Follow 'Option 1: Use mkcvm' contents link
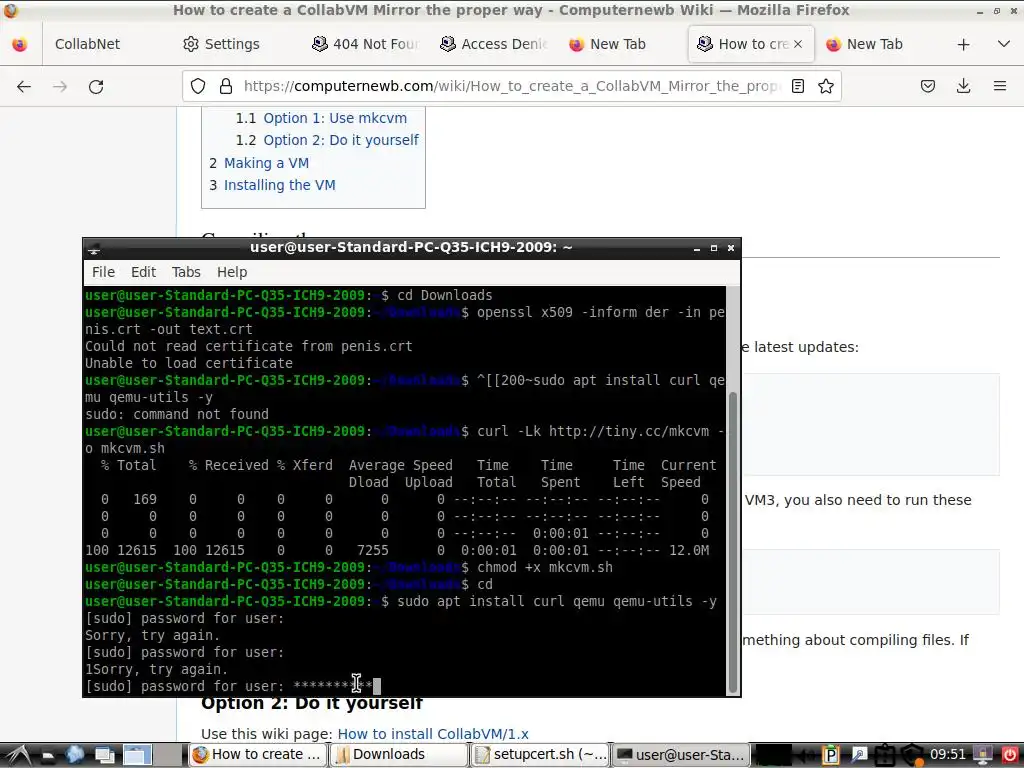This screenshot has height=768, width=1024. (x=335, y=118)
